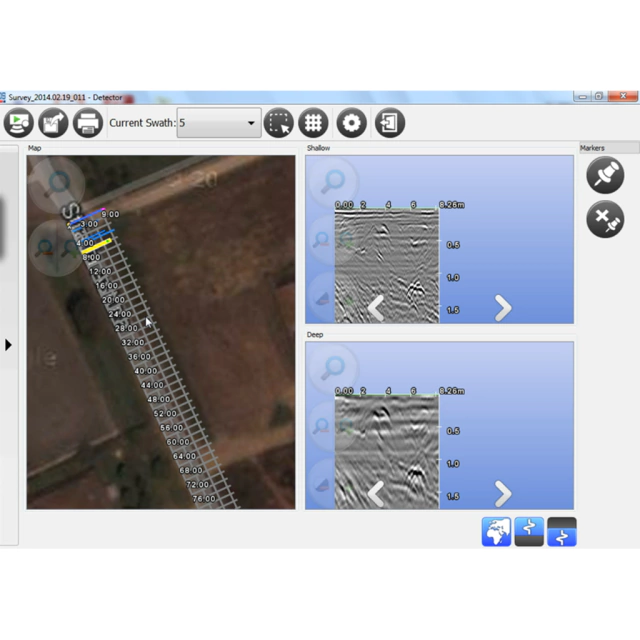Open the Current Swath dropdown
The width and height of the screenshot is (640, 640).
click(250, 123)
